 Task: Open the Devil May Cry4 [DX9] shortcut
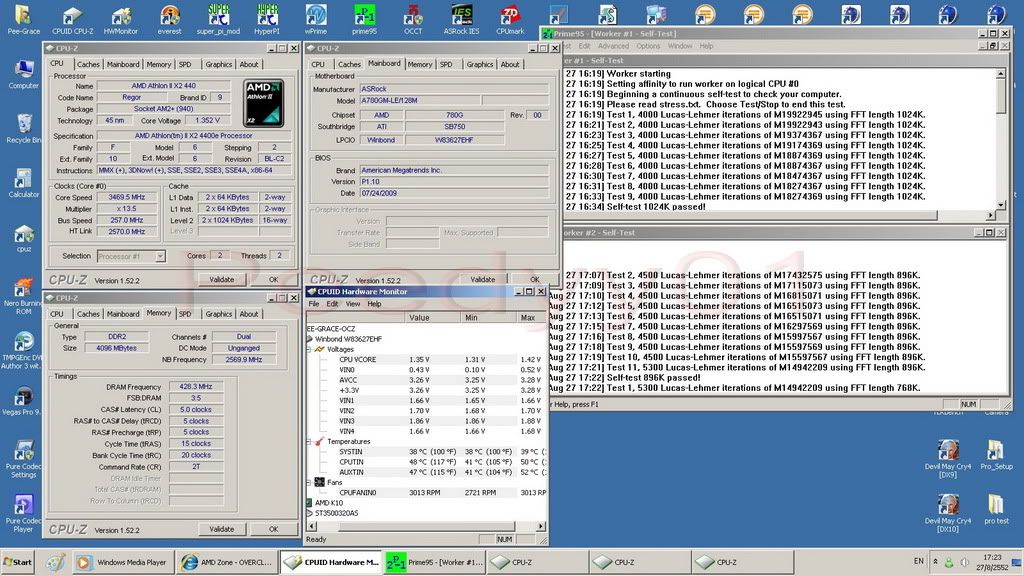click(948, 459)
